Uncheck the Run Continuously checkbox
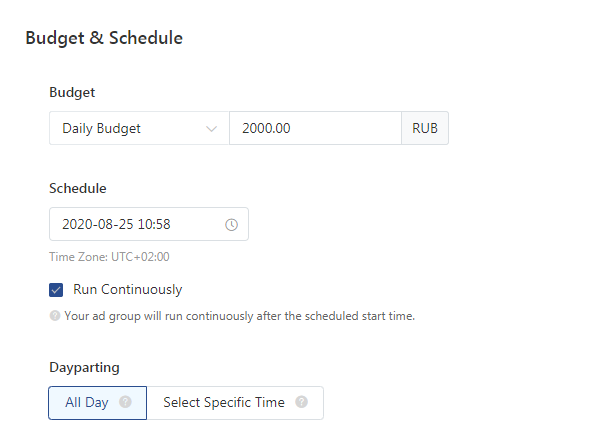Screen dimensions: 590x445 pyautogui.click(x=56, y=290)
